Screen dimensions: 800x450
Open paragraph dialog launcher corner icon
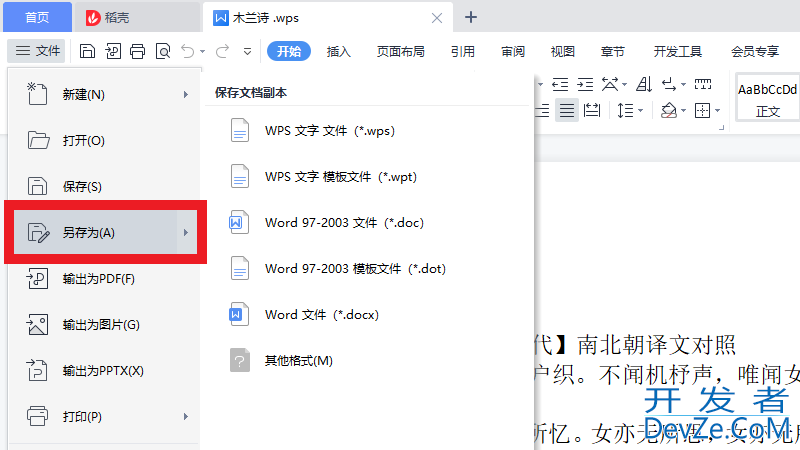click(721, 128)
